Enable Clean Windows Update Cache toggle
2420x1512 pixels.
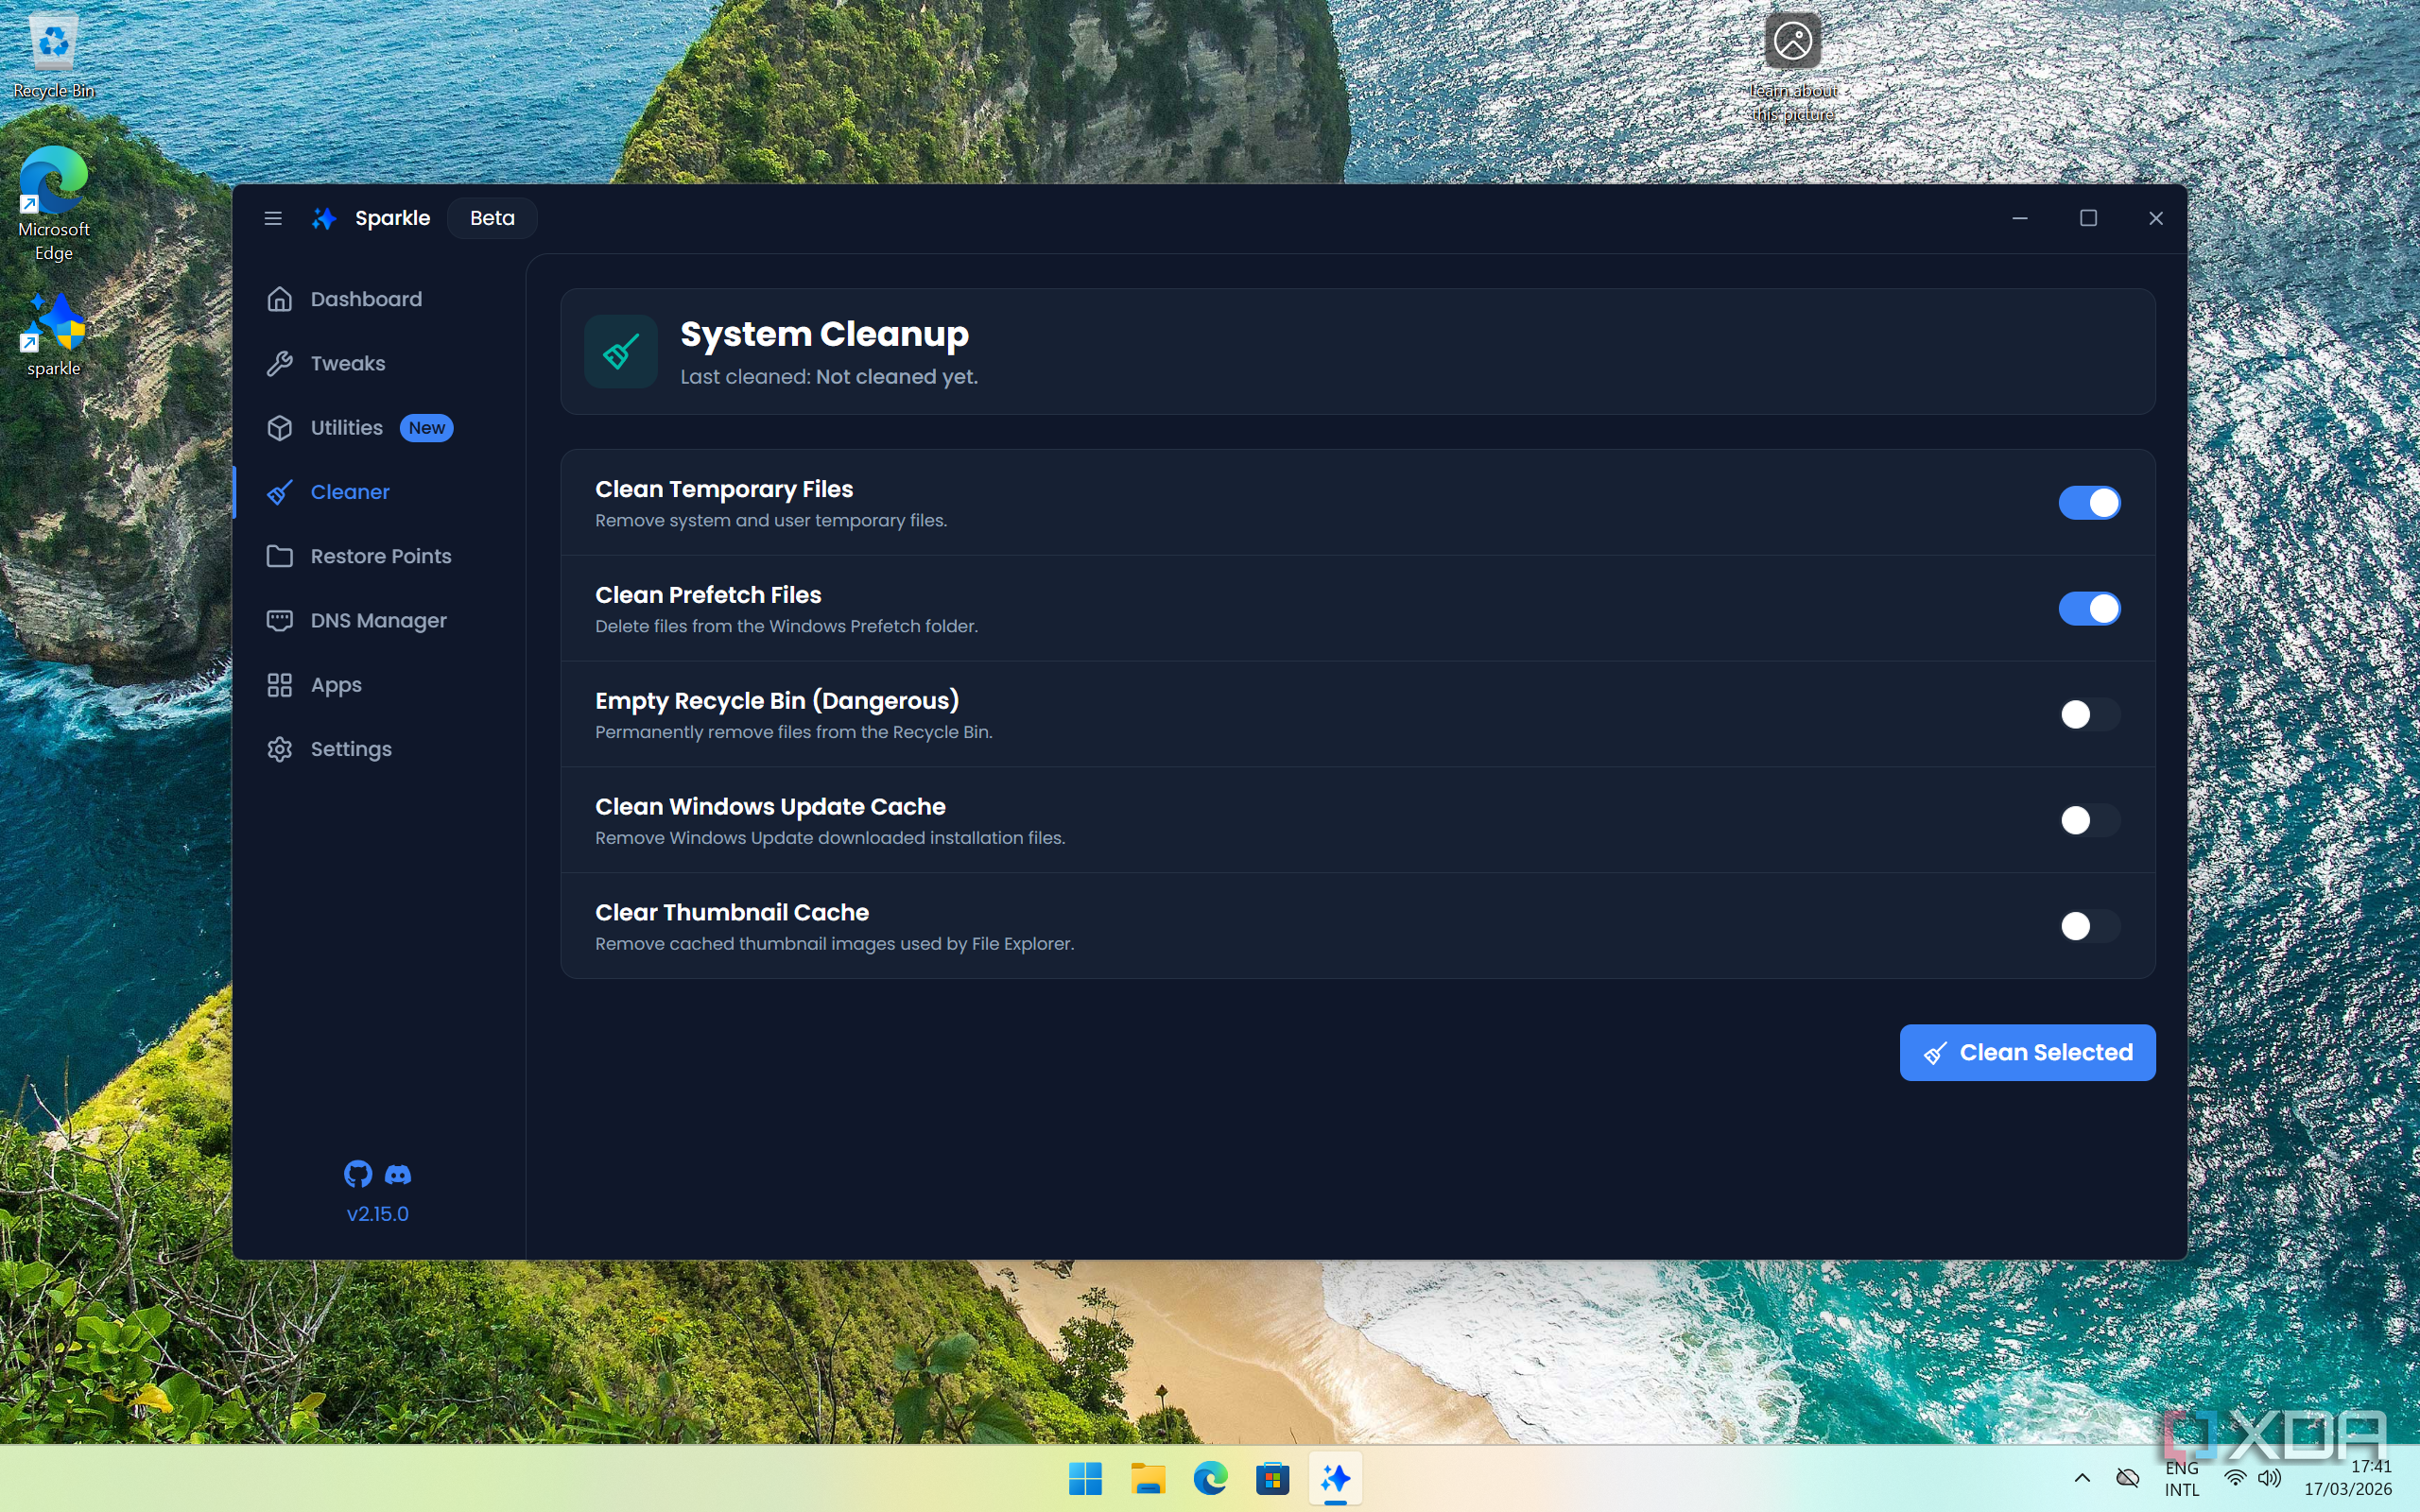click(2089, 820)
